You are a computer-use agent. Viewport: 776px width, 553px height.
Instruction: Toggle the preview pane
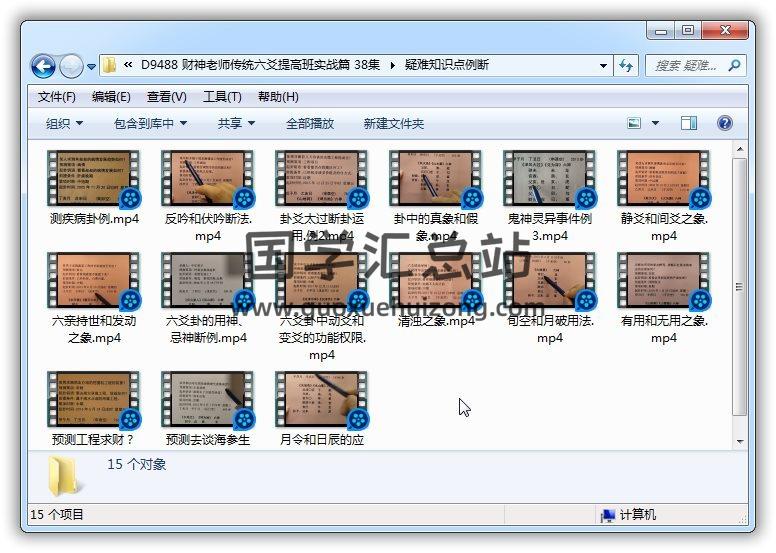688,123
